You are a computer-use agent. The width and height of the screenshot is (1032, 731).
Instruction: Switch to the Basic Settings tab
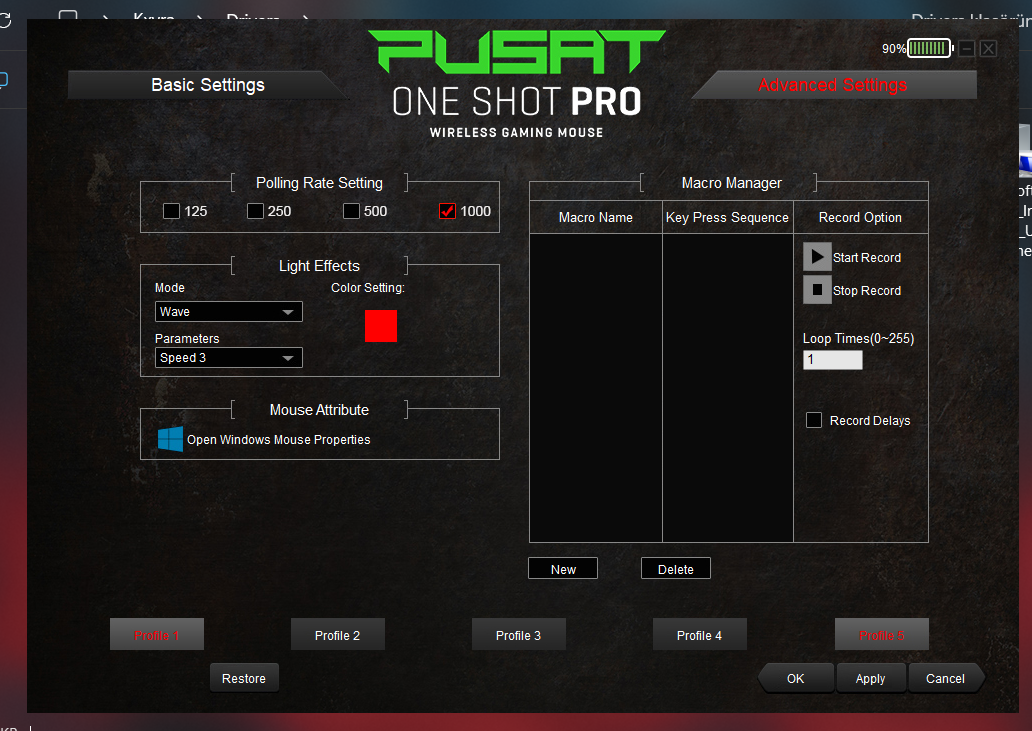[208, 85]
